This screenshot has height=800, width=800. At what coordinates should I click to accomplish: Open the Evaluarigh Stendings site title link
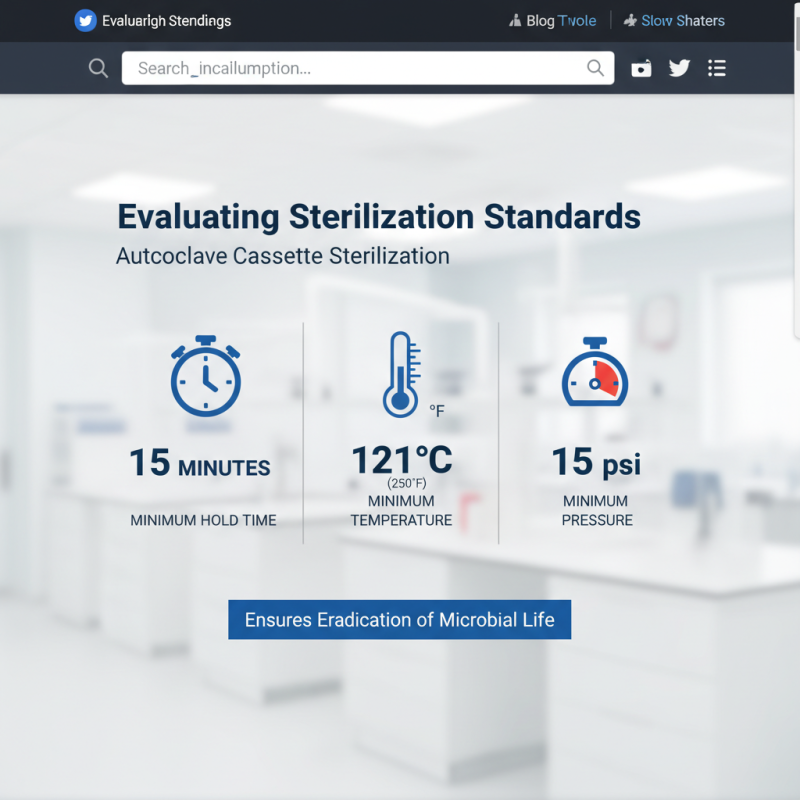coord(166,21)
